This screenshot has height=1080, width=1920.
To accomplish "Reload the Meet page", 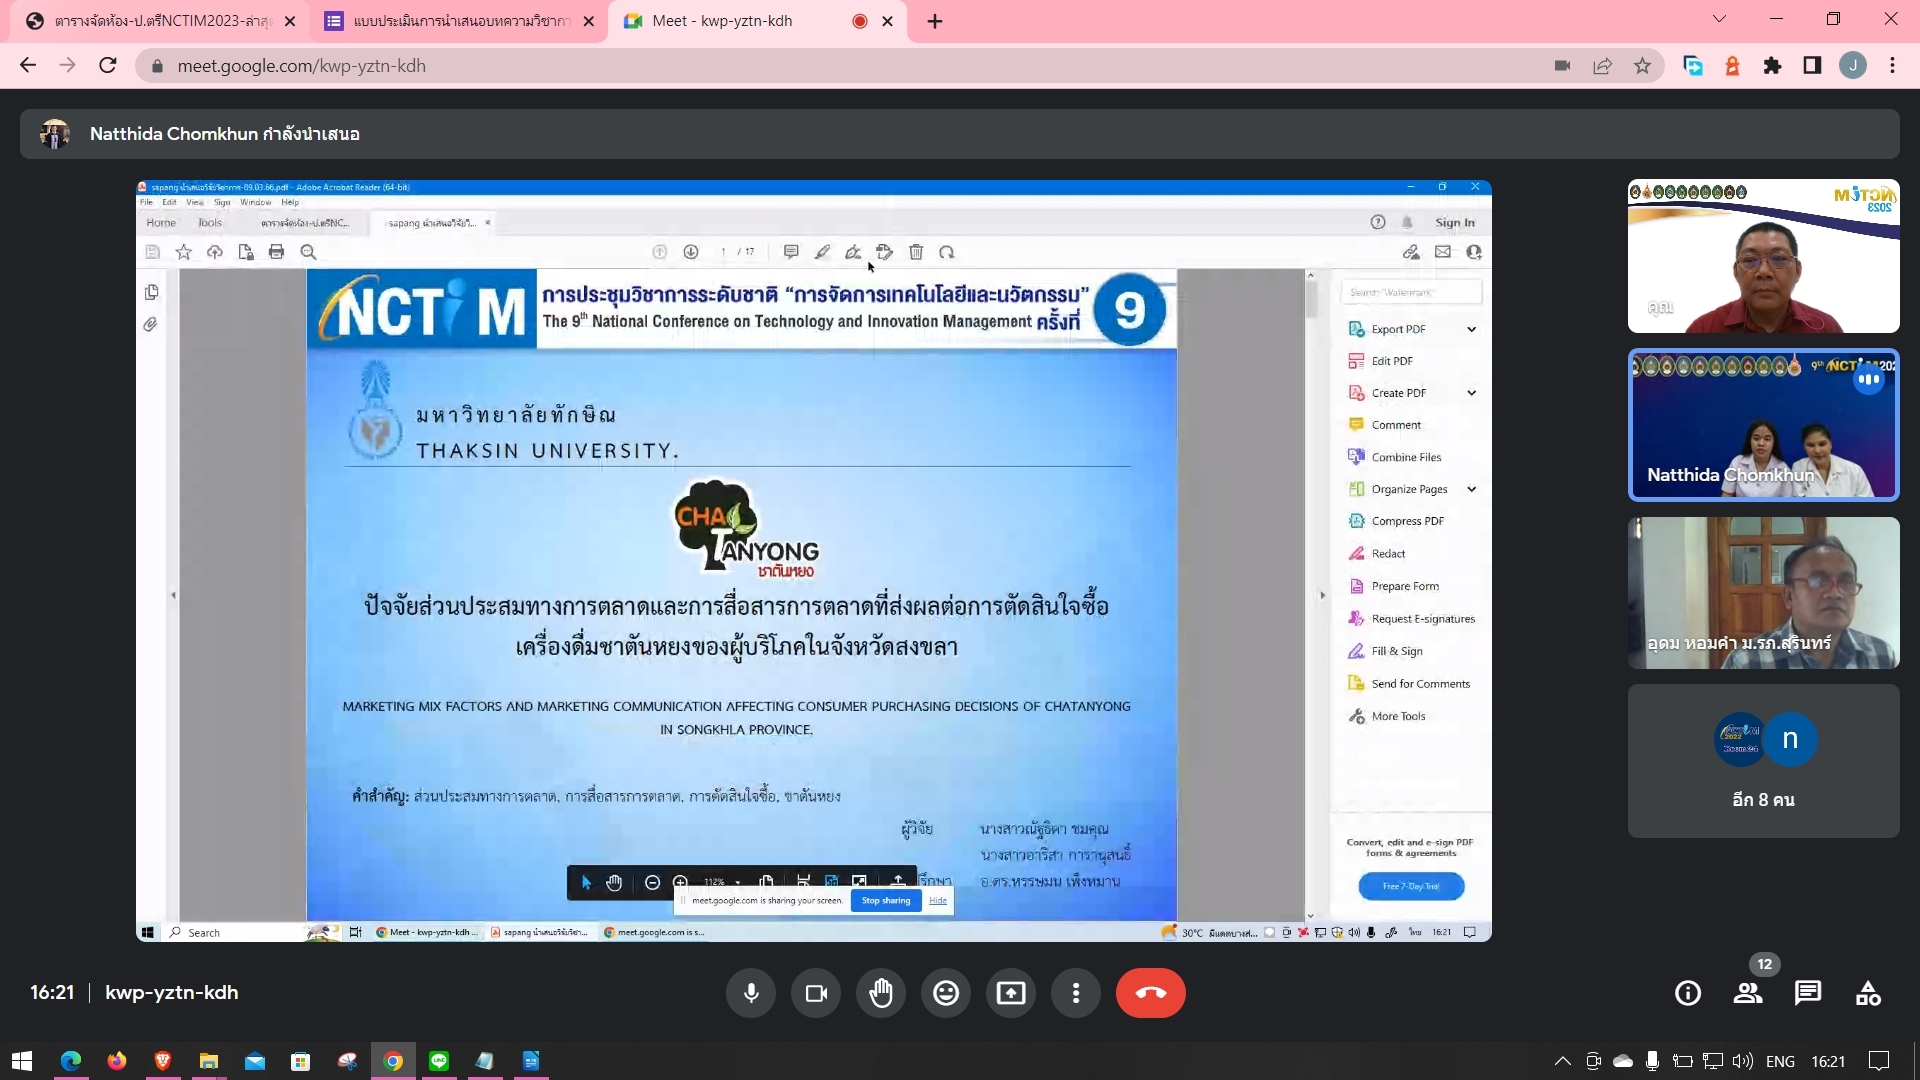I will tap(108, 66).
